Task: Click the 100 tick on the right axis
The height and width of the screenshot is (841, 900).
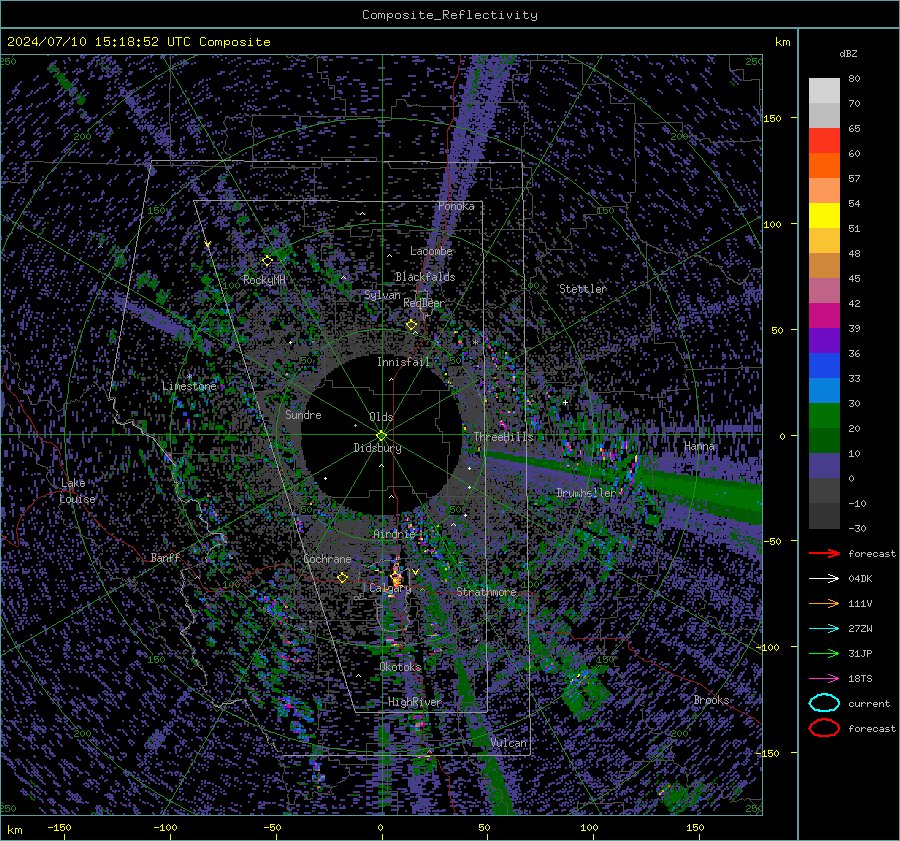Action: (772, 224)
